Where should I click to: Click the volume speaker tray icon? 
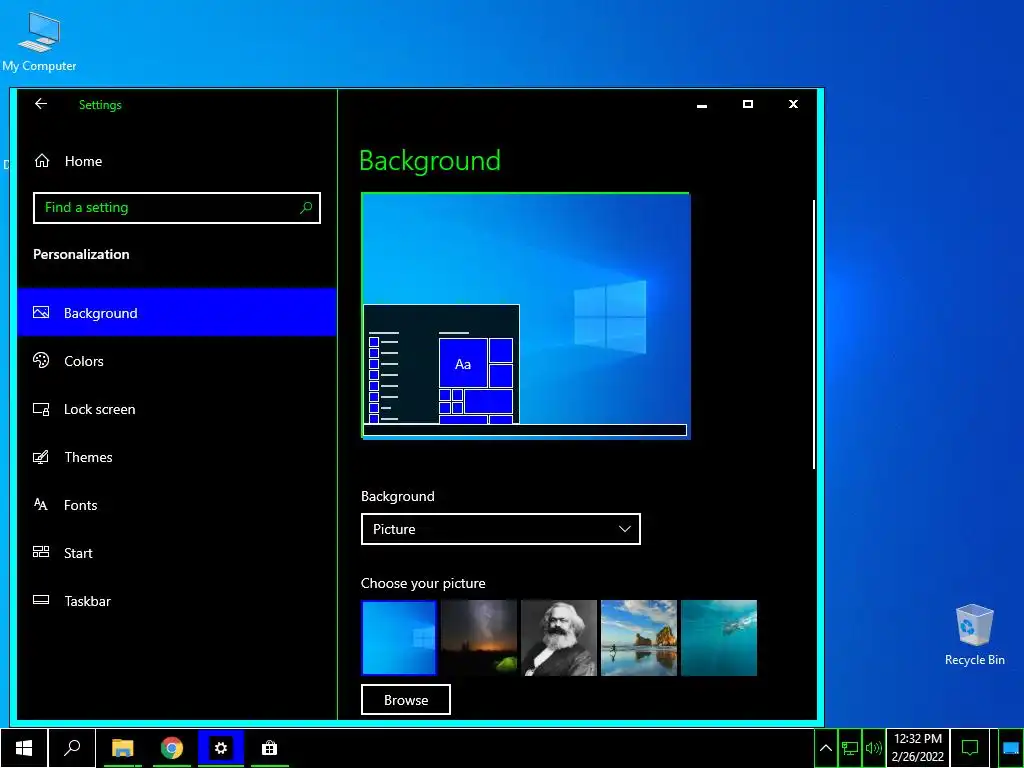tap(873, 748)
